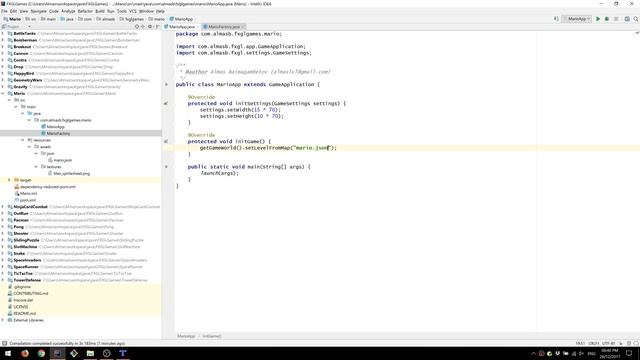Select the MarioFactory class in the project tree
Screen dimensions: 640x360
(x=58, y=133)
